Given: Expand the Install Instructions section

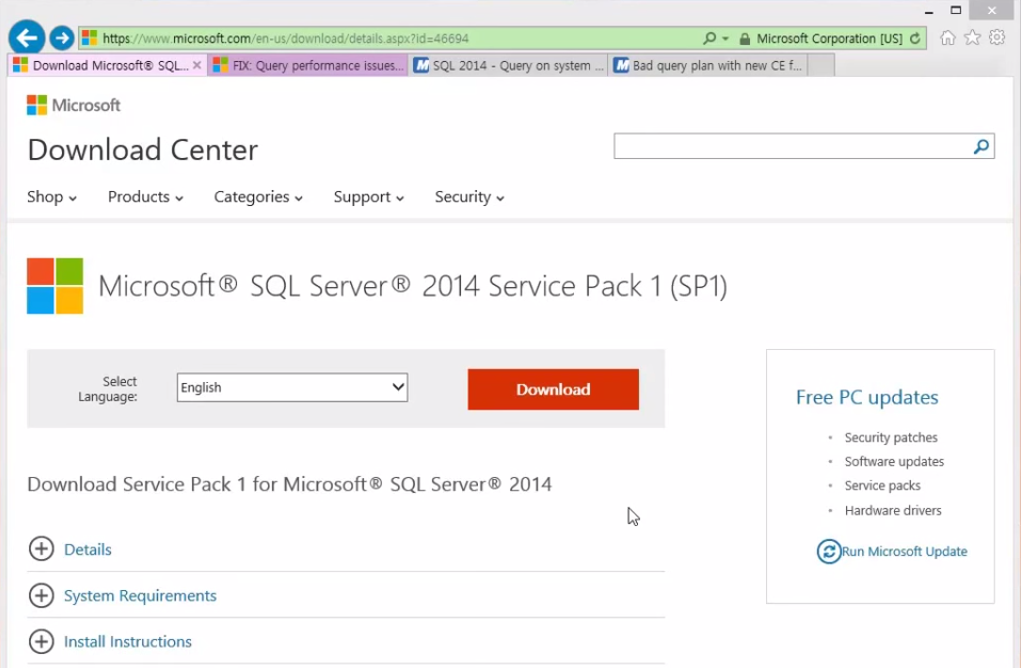Looking at the screenshot, I should 127,642.
